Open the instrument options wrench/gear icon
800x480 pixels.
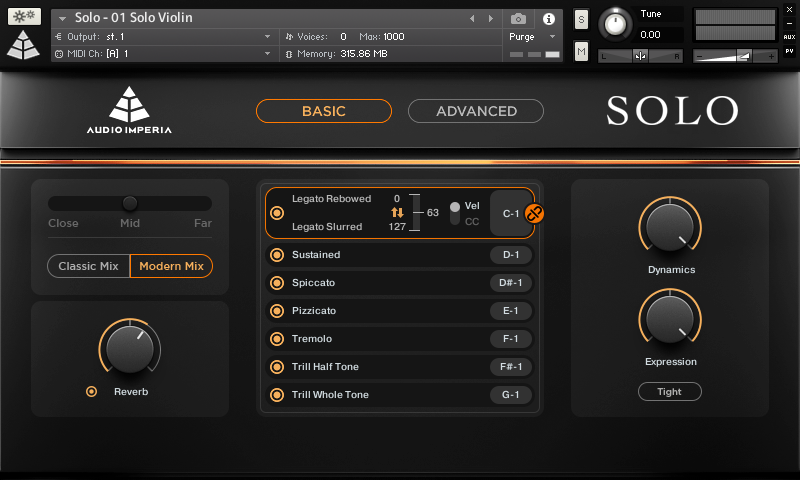pos(24,16)
